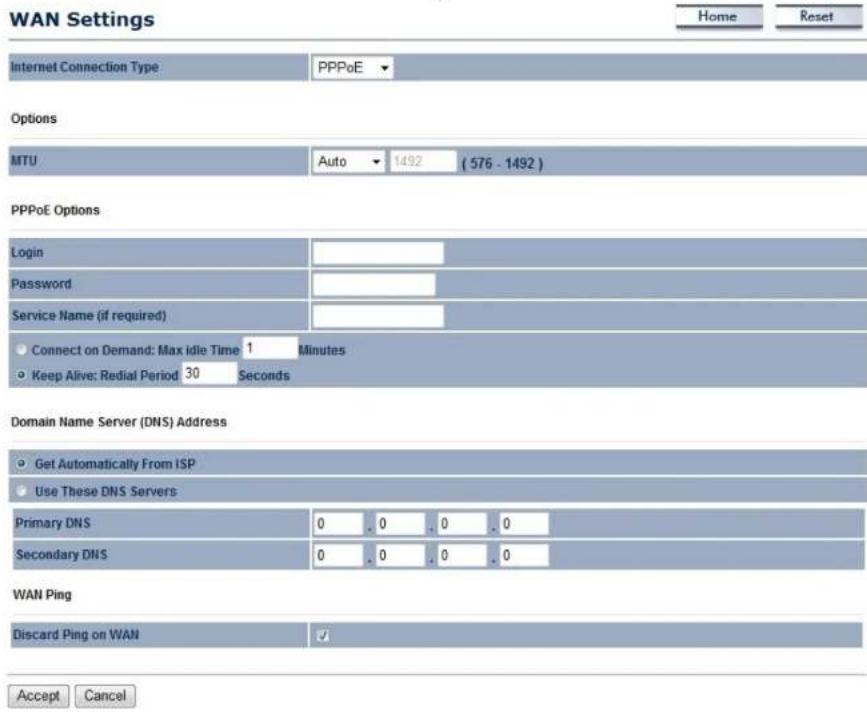867x712 pixels.
Task: Focus the Password input field
Action: click(374, 285)
